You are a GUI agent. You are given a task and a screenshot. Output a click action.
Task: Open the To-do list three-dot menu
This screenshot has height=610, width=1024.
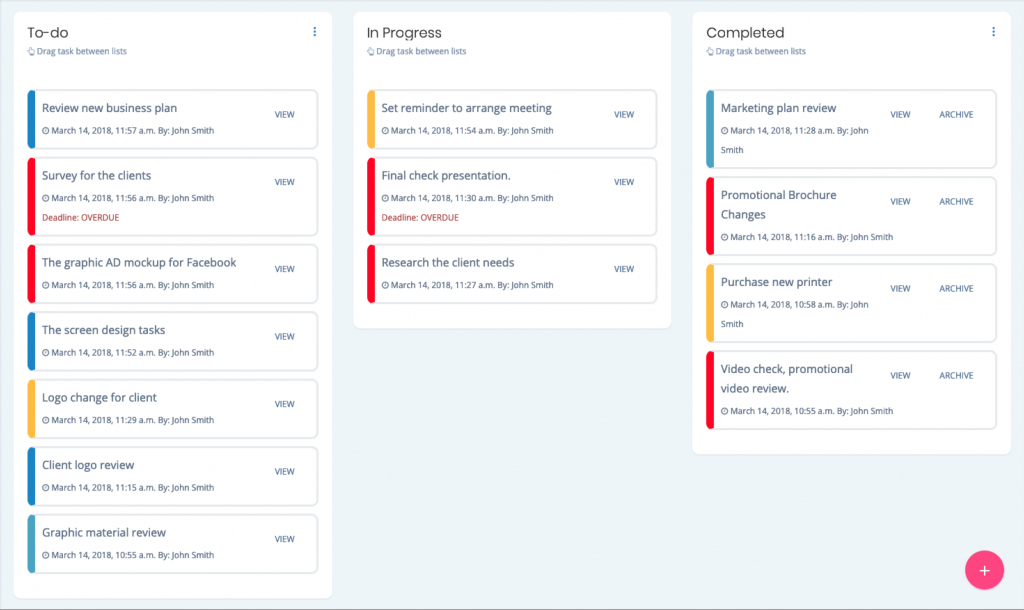315,32
